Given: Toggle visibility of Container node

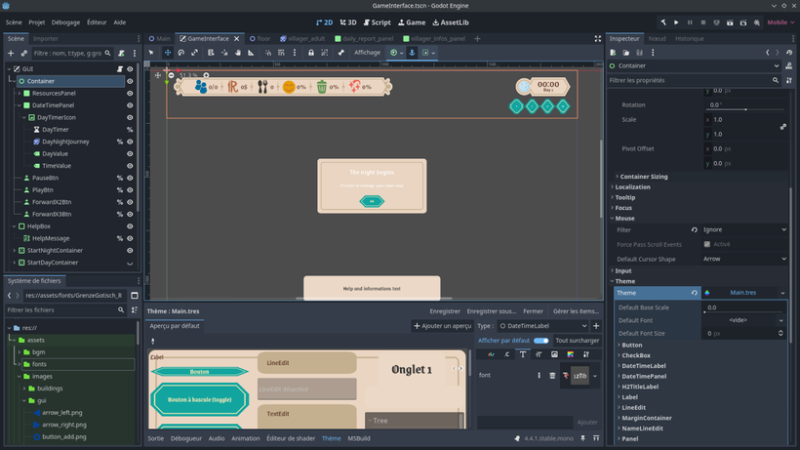Looking at the screenshot, I should (130, 81).
